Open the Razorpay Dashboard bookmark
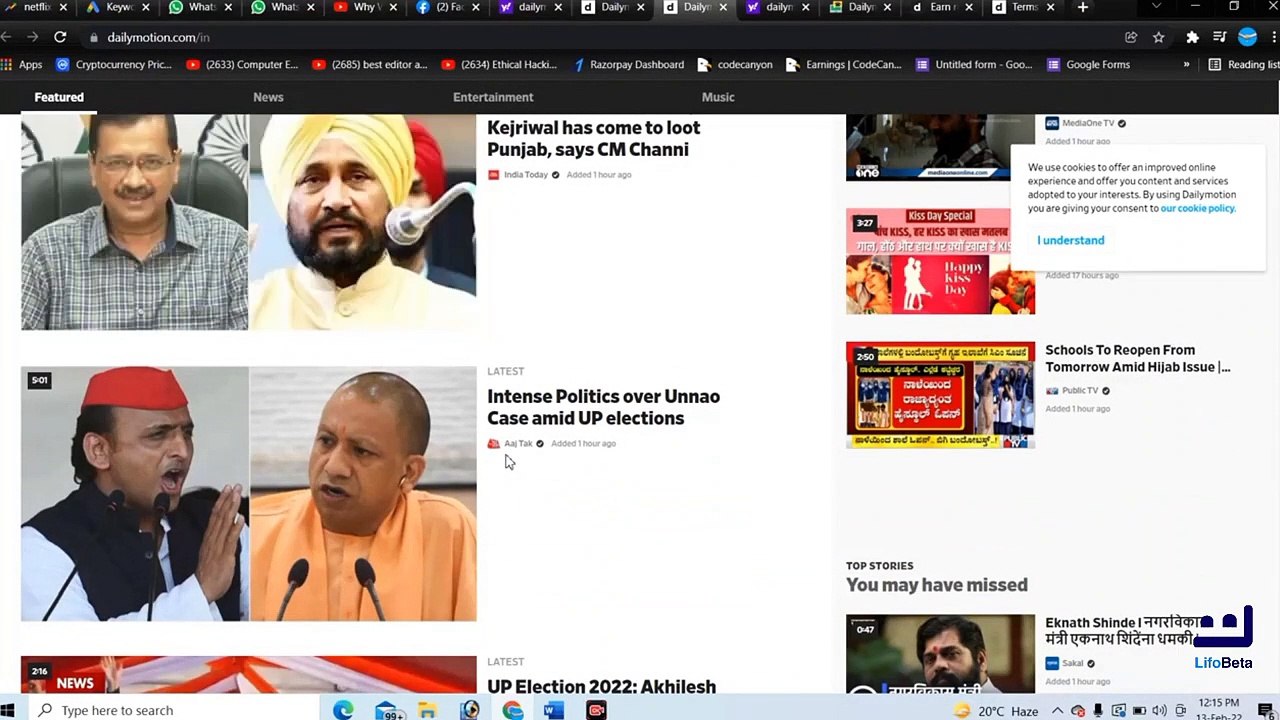This screenshot has width=1280, height=720. click(628, 64)
